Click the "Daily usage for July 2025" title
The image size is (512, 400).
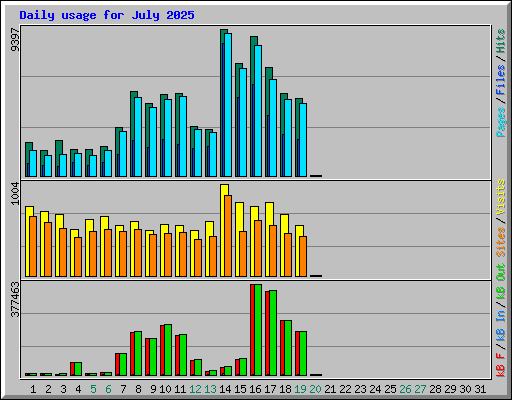(x=107, y=15)
